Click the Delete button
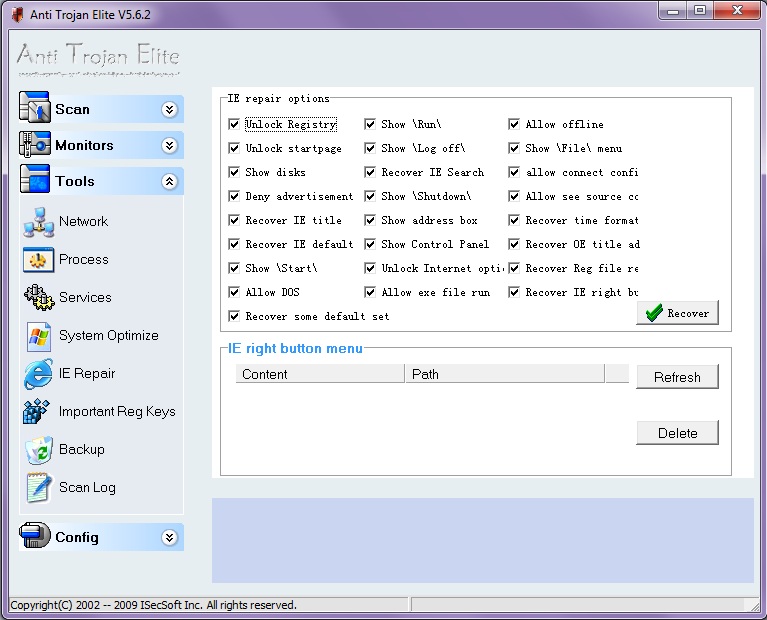767x620 pixels. [x=677, y=433]
